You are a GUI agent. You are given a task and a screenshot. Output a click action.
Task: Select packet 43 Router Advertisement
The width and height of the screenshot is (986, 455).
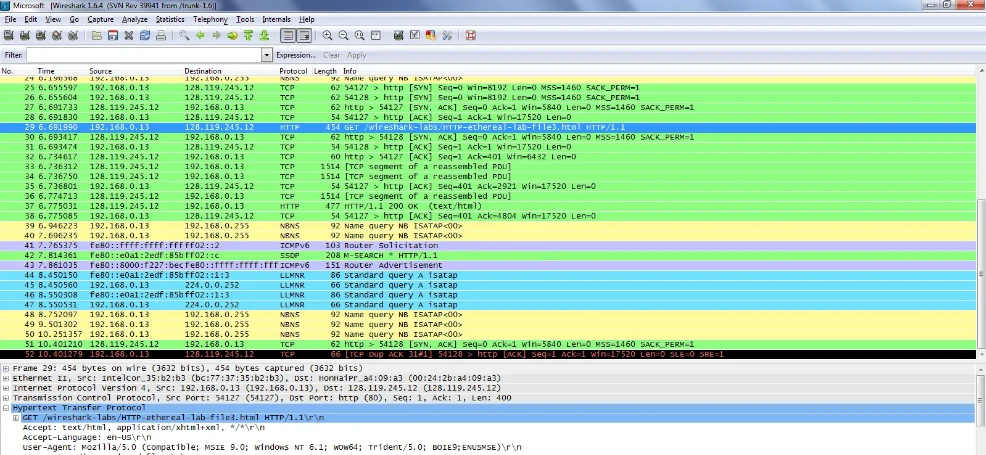(488, 265)
